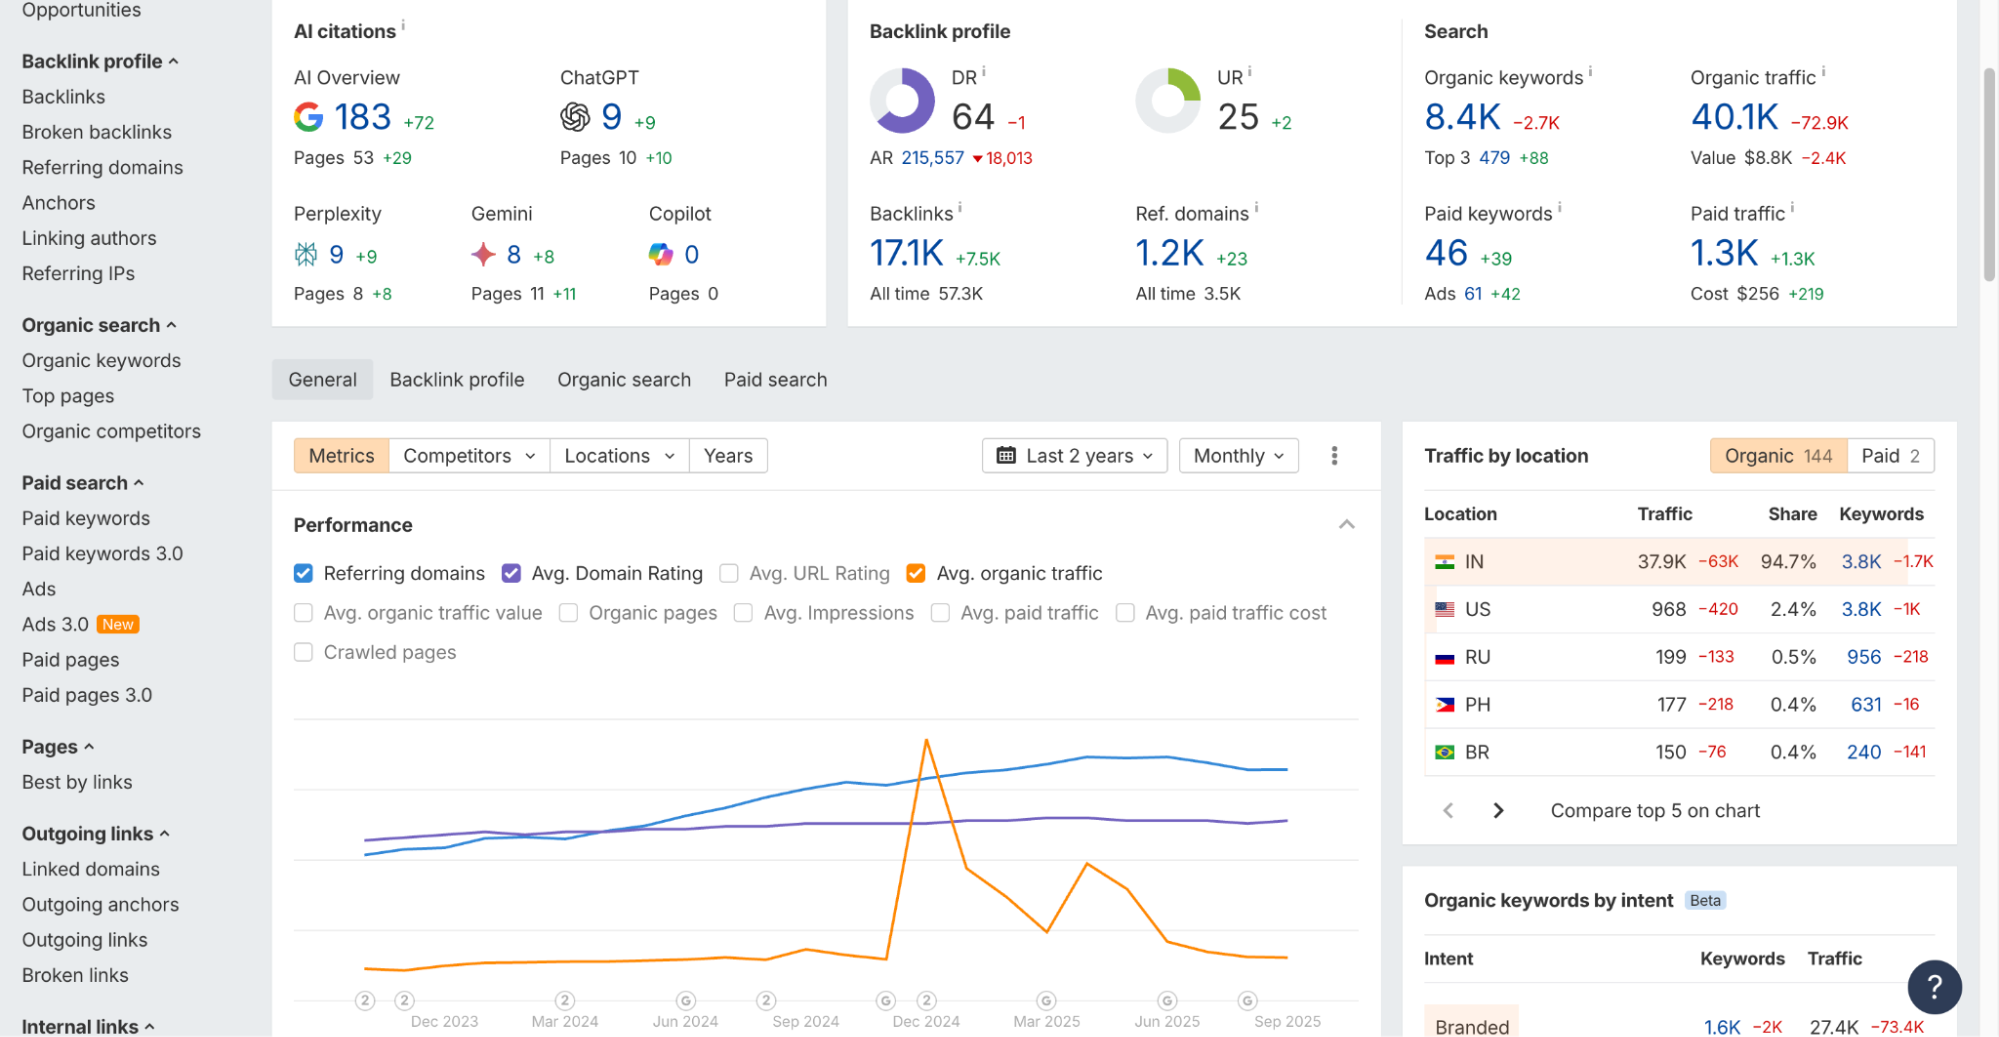
Task: Click the calendar icon in the date selector
Action: (1009, 455)
